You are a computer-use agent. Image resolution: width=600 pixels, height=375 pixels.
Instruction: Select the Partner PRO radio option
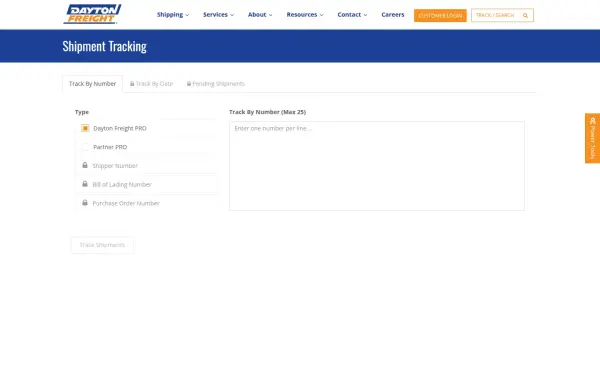coord(85,147)
